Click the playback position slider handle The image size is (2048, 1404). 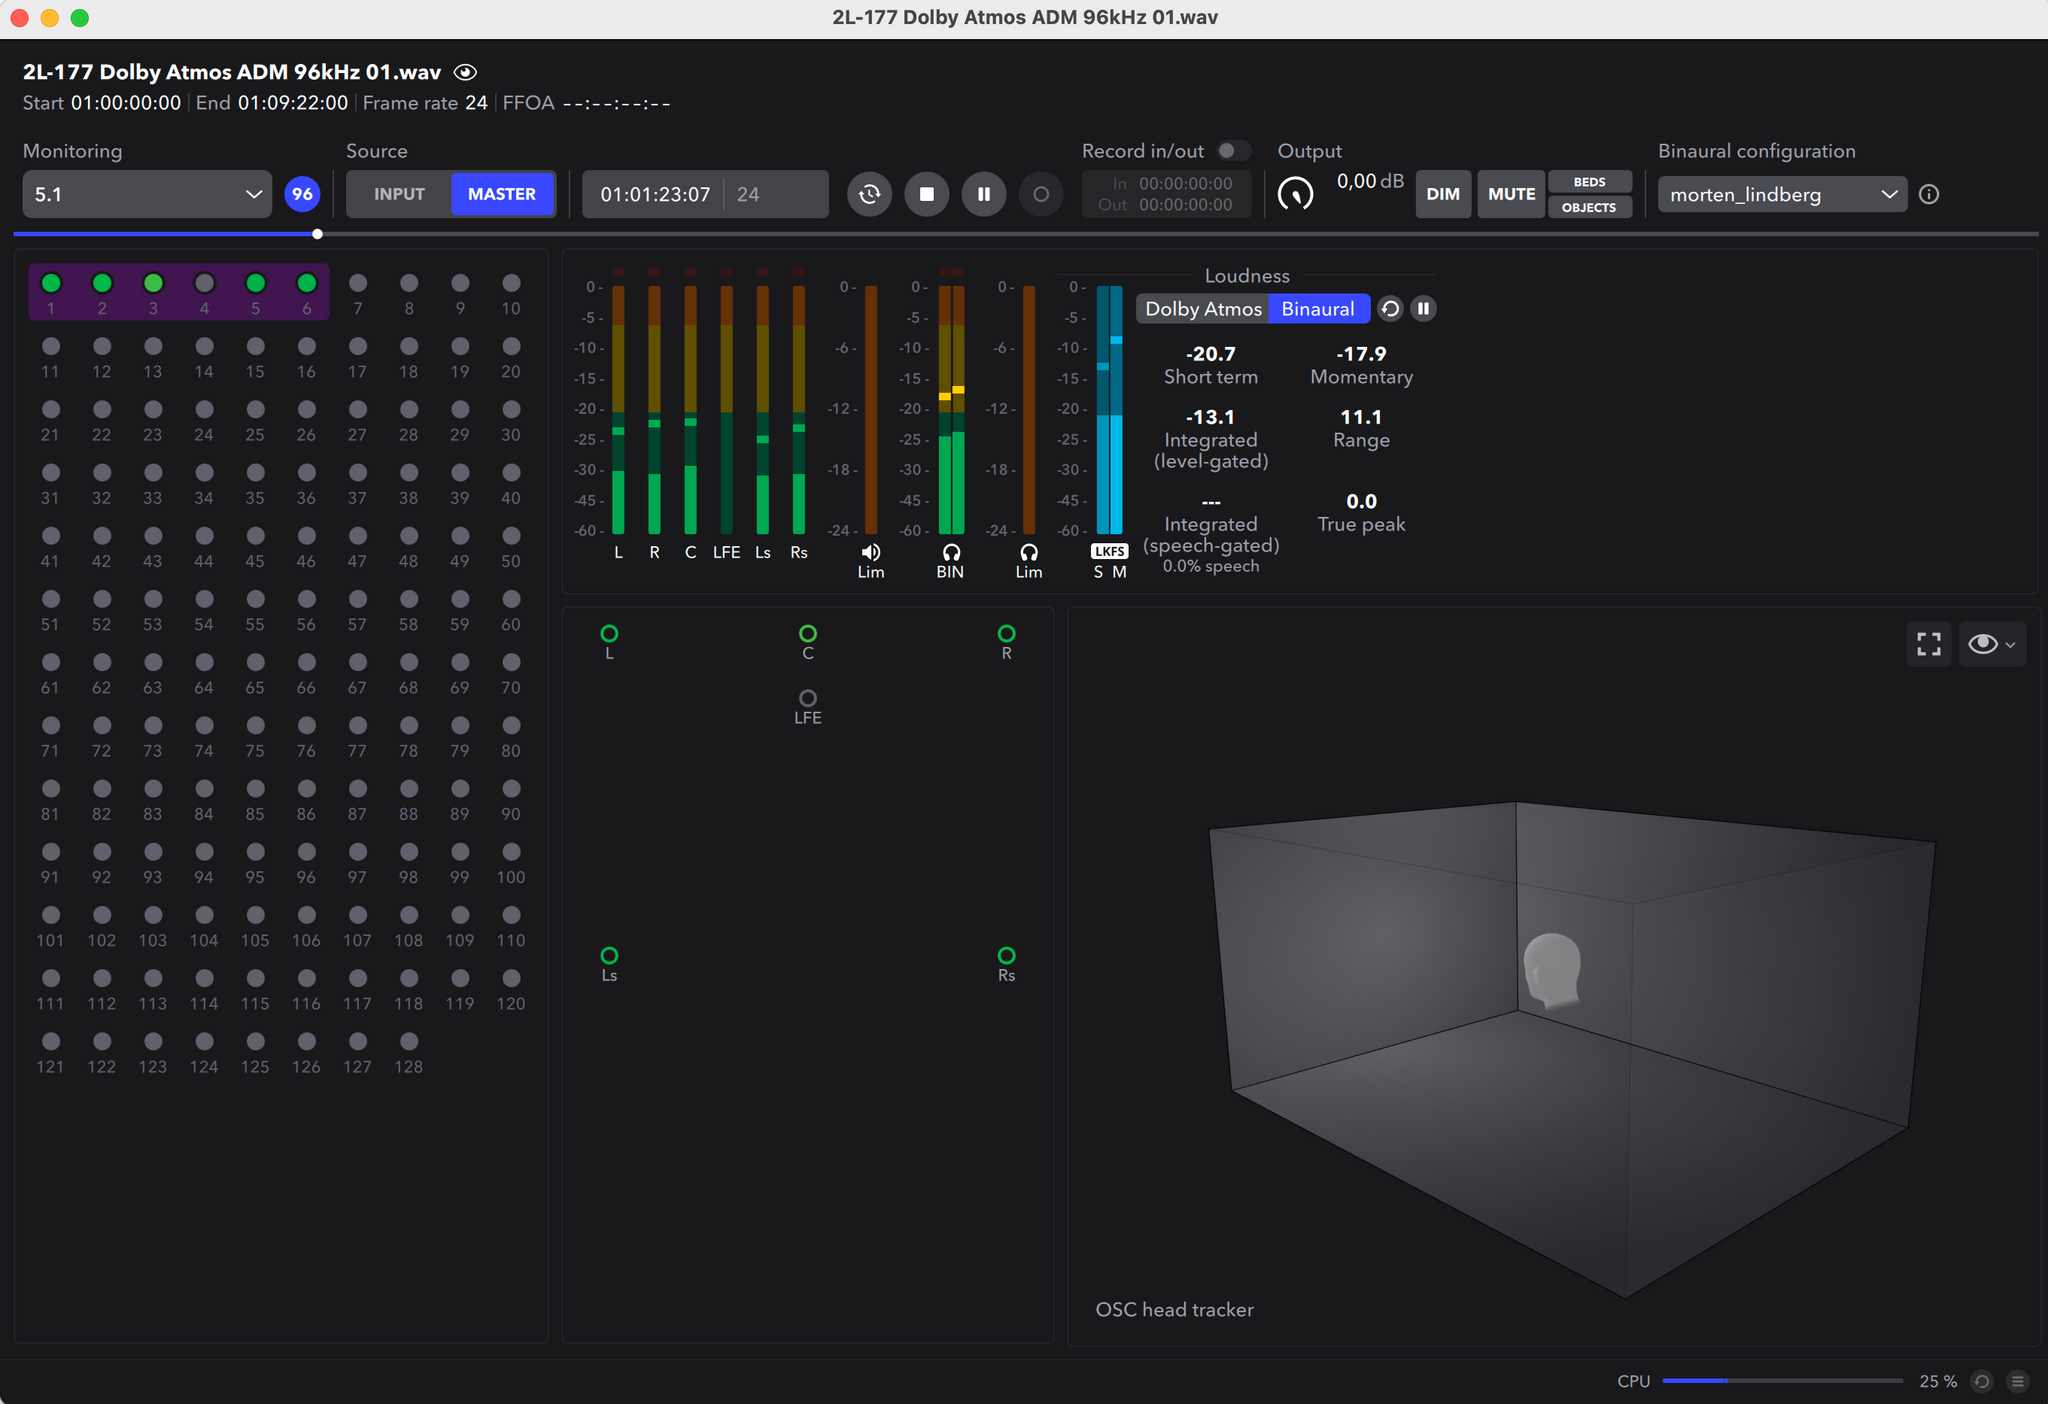[317, 234]
